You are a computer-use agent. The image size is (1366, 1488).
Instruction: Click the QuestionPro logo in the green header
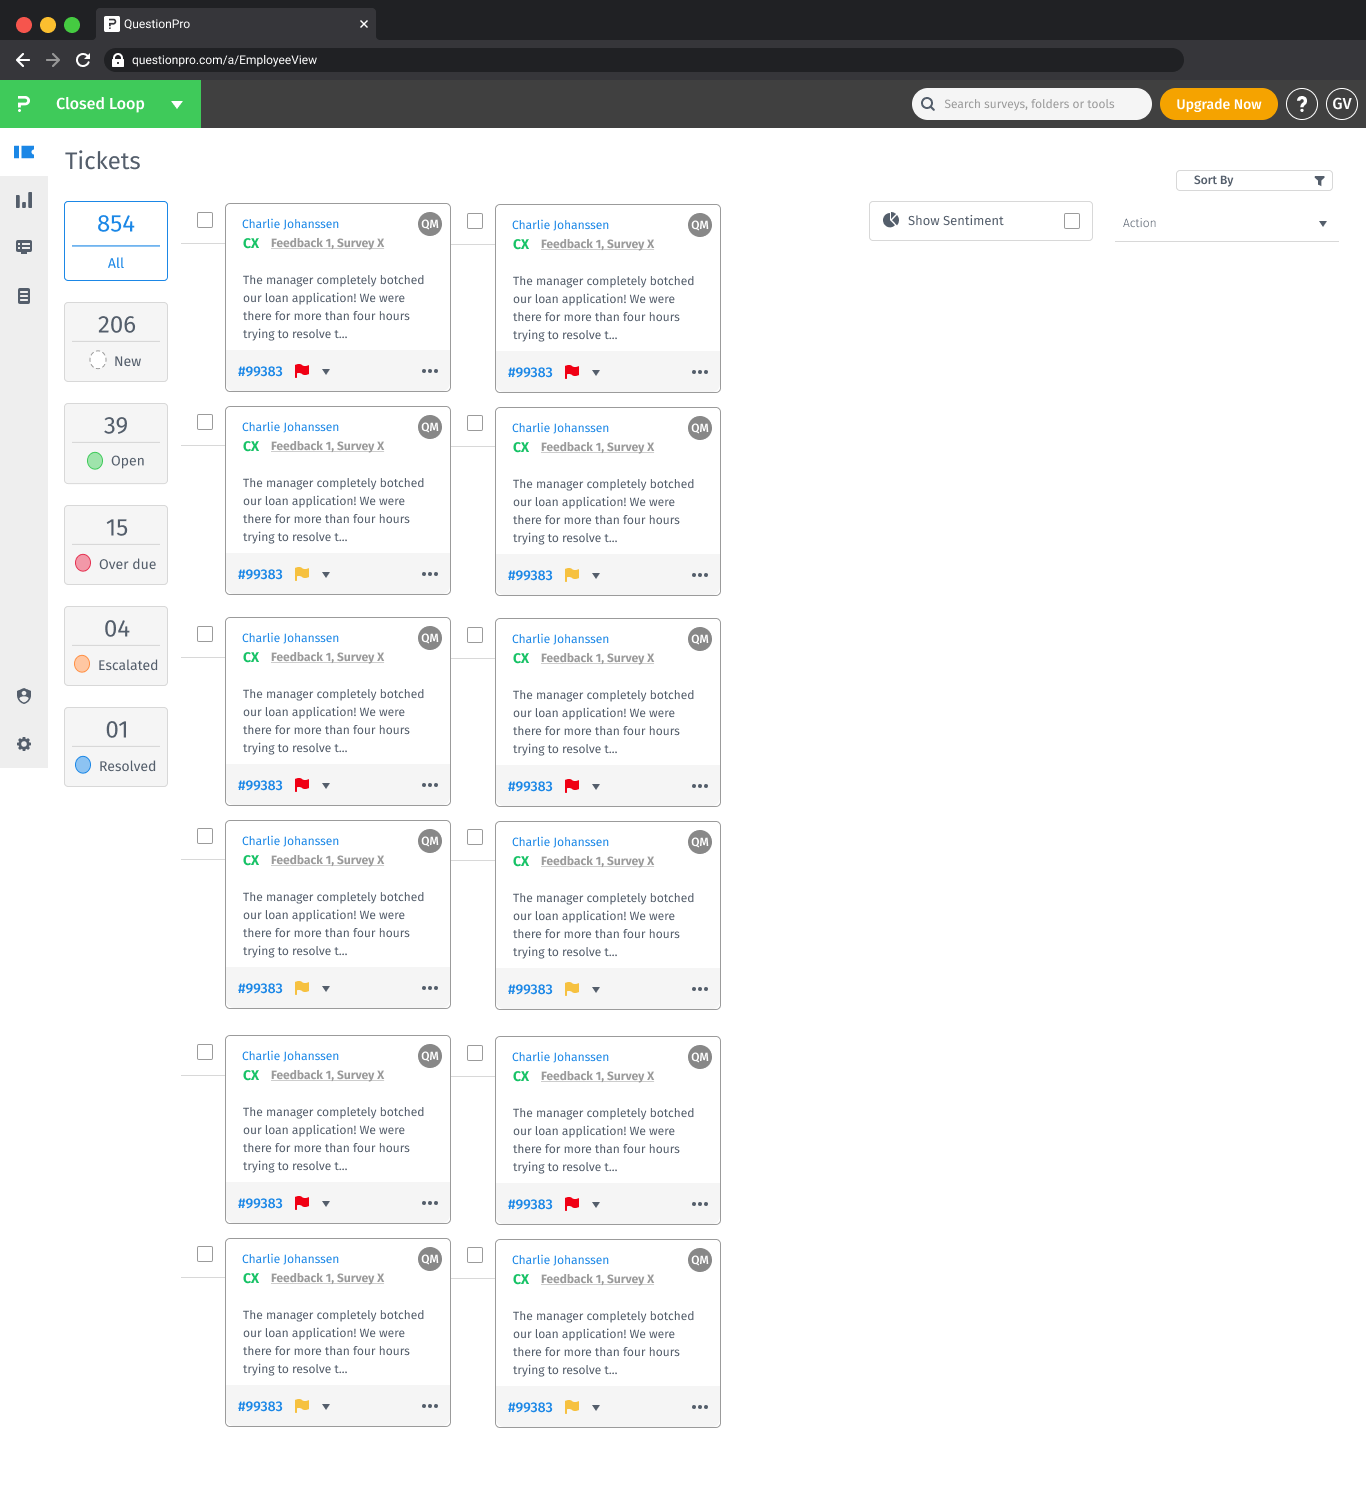24,104
